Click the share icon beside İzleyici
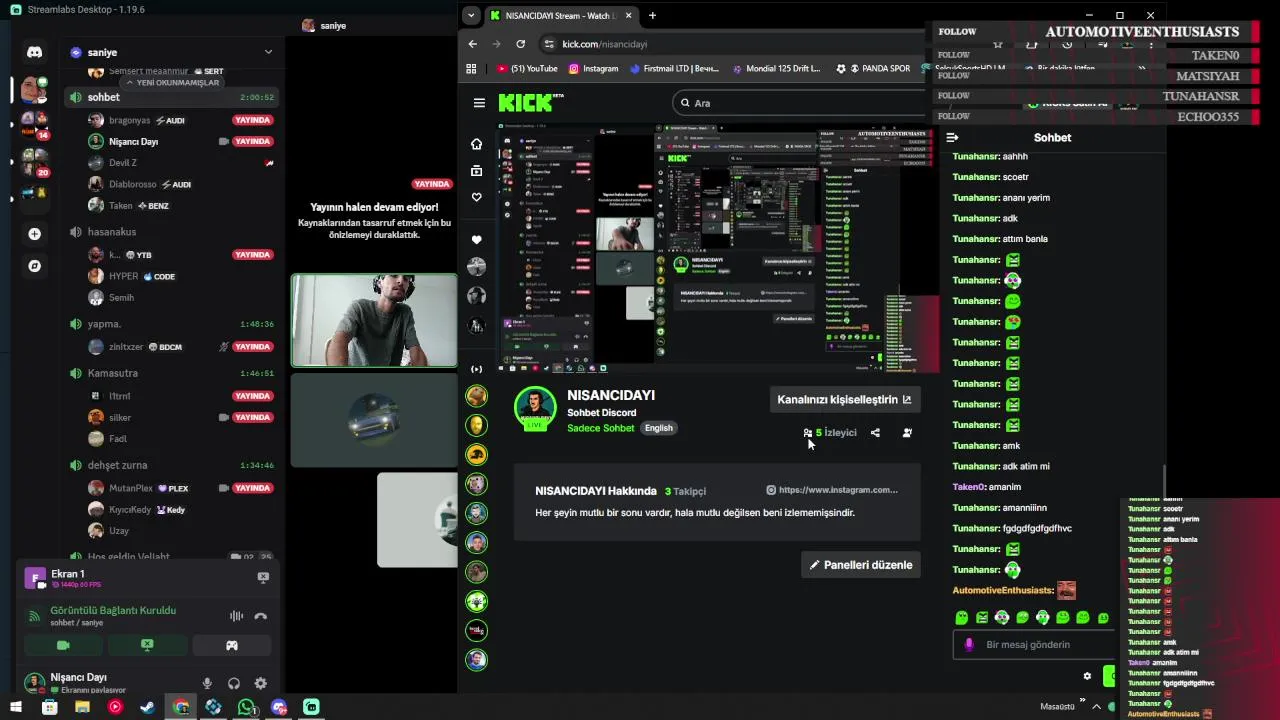Viewport: 1280px width, 720px height. 875,433
